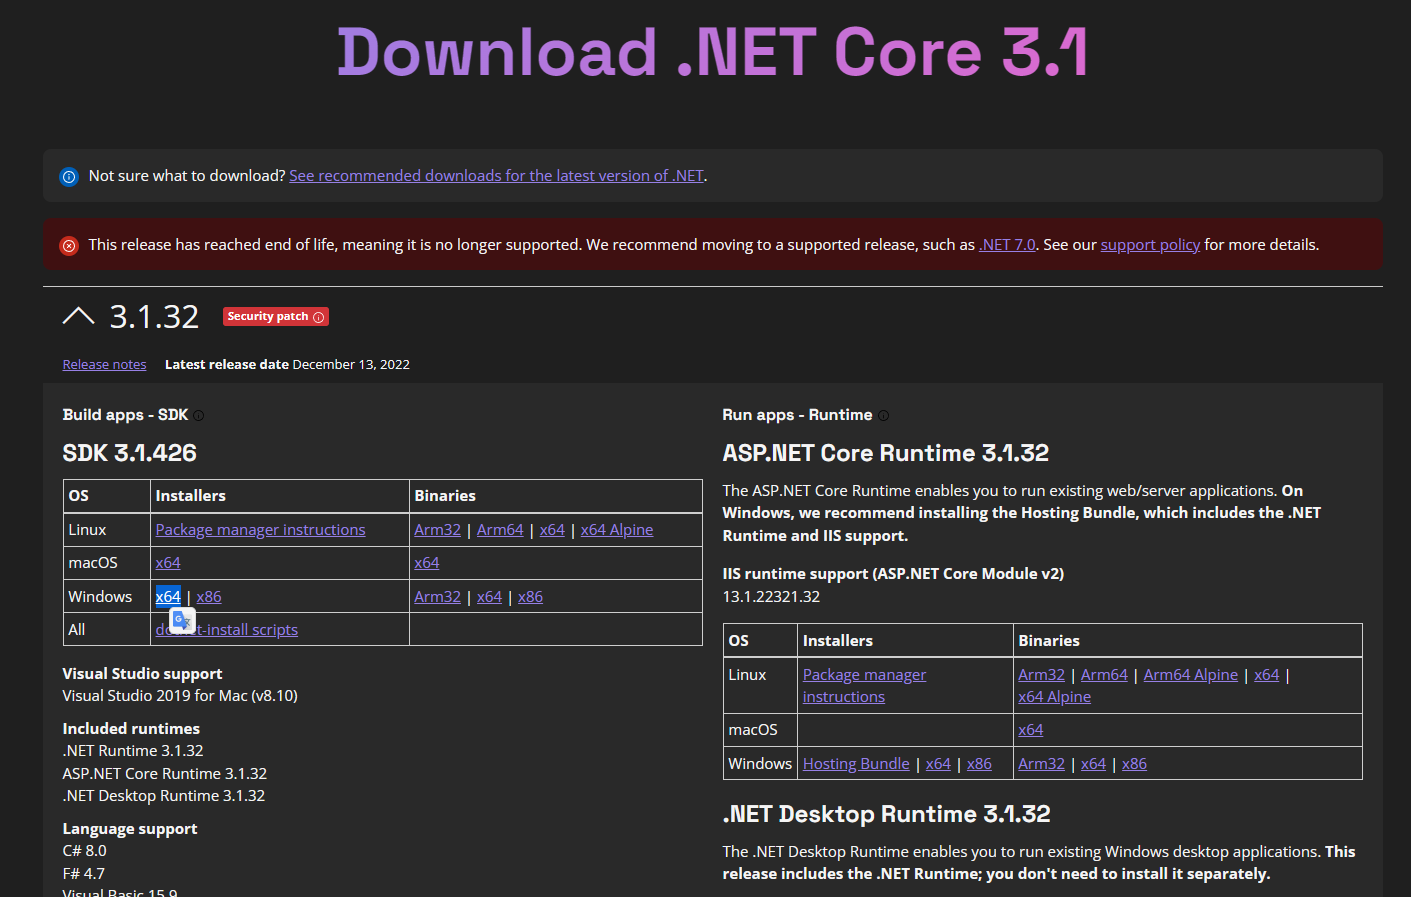The image size is (1411, 897).
Task: Download ASP.NET Runtime macOS x64 binaries
Action: click(x=1030, y=730)
